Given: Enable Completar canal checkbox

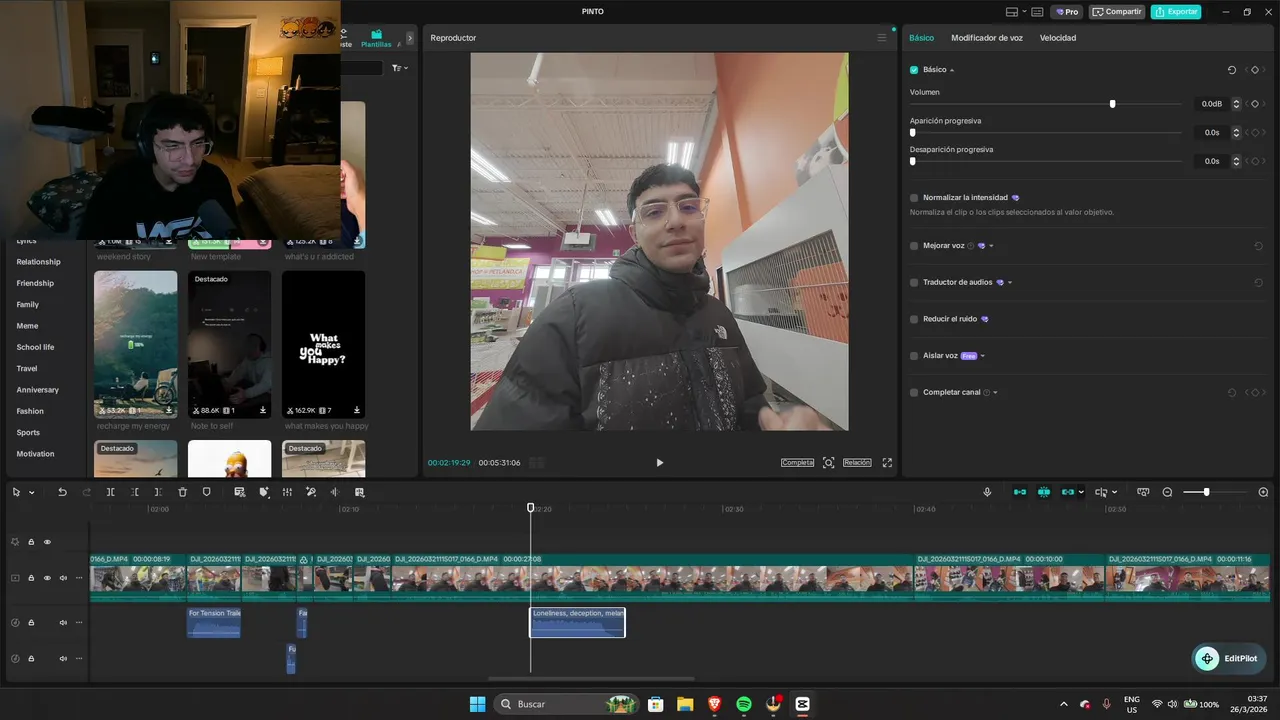Looking at the screenshot, I should pos(914,393).
